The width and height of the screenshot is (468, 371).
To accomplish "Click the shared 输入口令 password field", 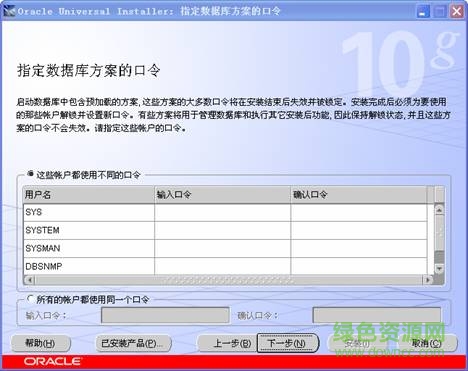I will [x=165, y=315].
